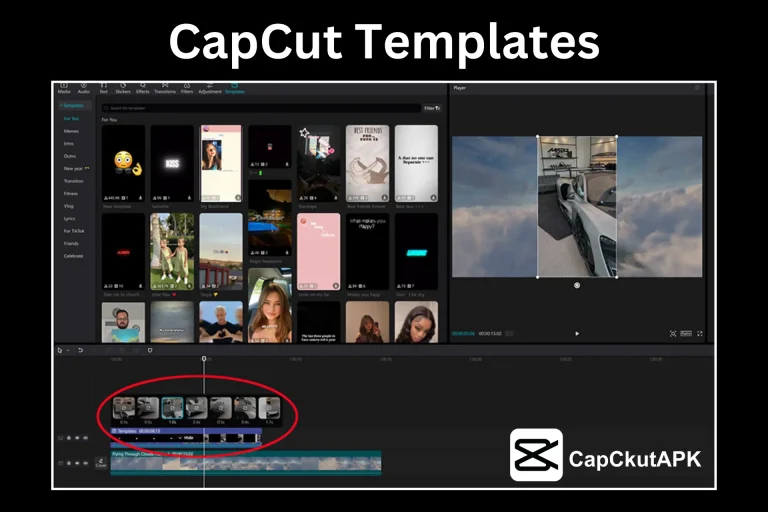This screenshot has width=768, height=512.
Task: Open the Media tab
Action: tap(64, 88)
